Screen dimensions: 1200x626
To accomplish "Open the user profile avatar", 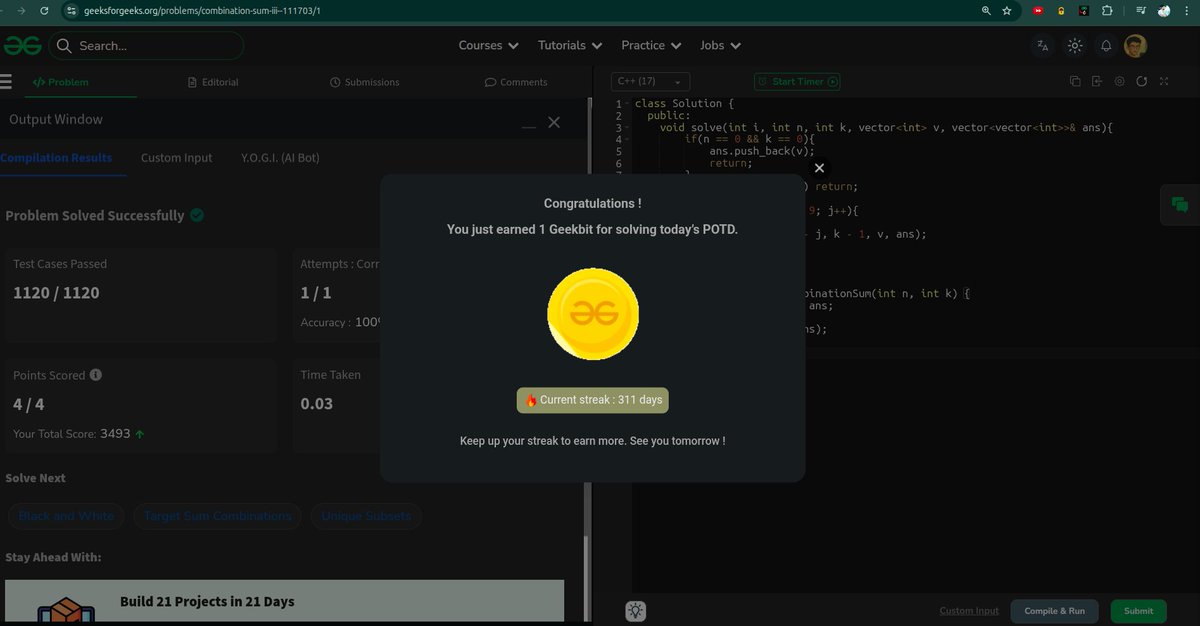I will click(1135, 45).
